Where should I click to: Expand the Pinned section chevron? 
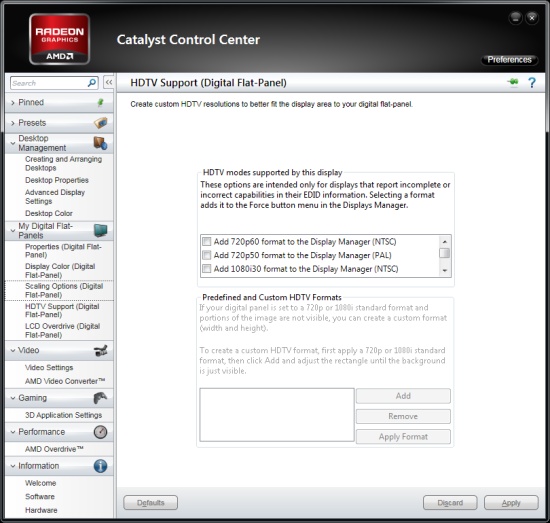point(13,103)
